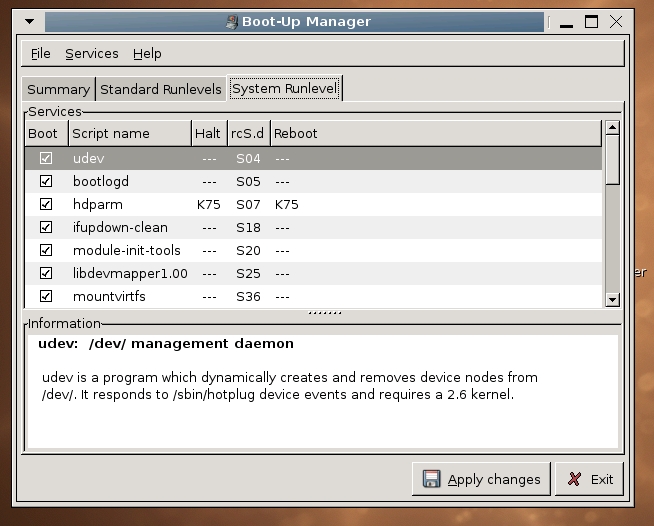Image resolution: width=654 pixels, height=526 pixels.
Task: Sort by Script name column header
Action: [x=128, y=133]
